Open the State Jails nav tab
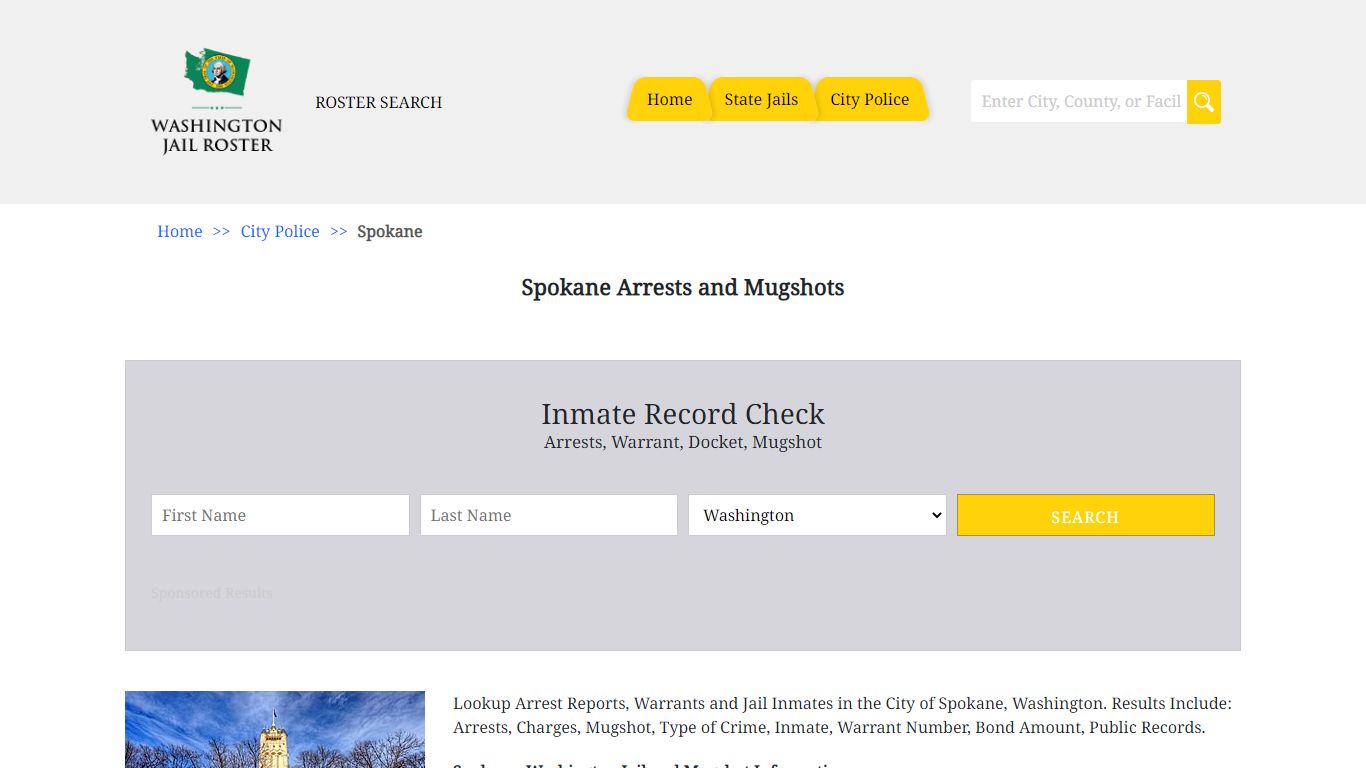Viewport: 1366px width, 768px height. coord(761,99)
